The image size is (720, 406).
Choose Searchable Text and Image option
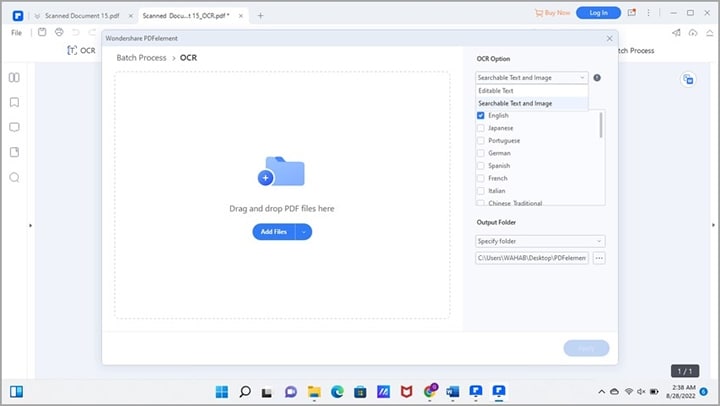click(531, 103)
